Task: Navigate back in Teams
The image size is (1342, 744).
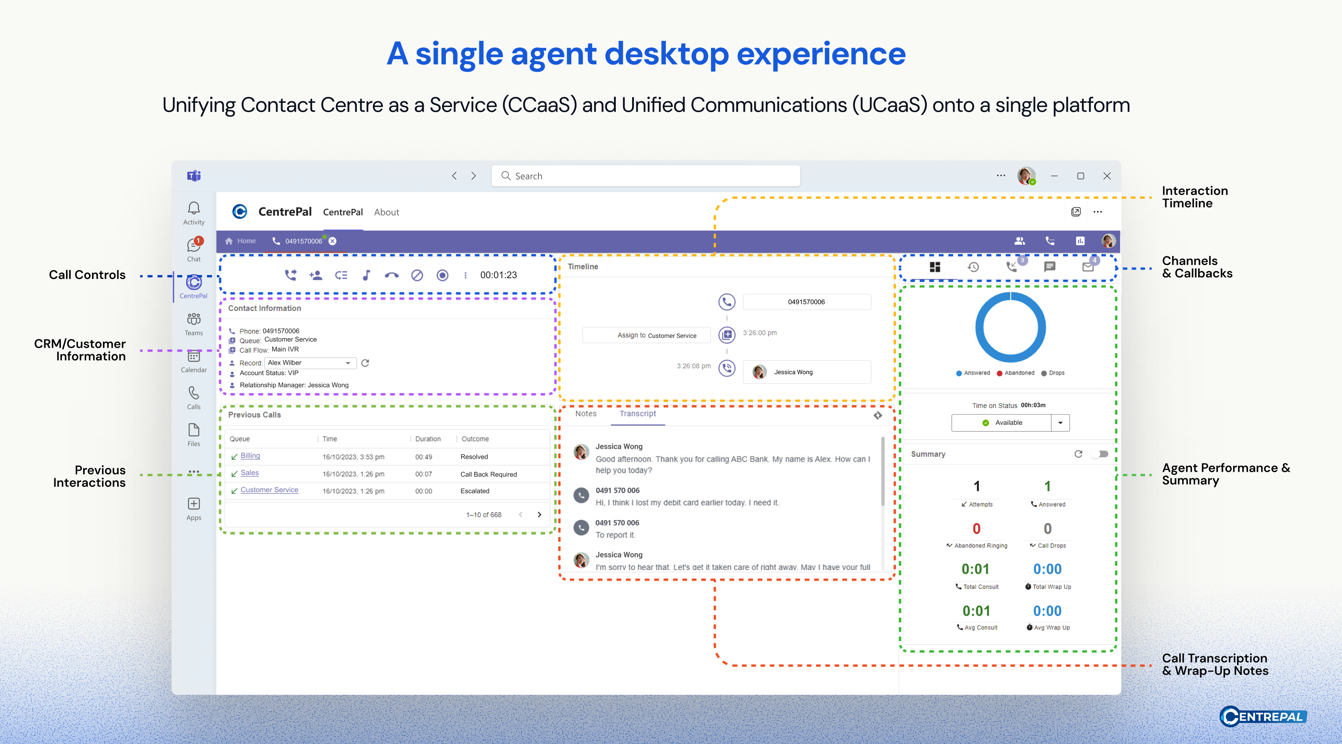Action: [x=454, y=176]
